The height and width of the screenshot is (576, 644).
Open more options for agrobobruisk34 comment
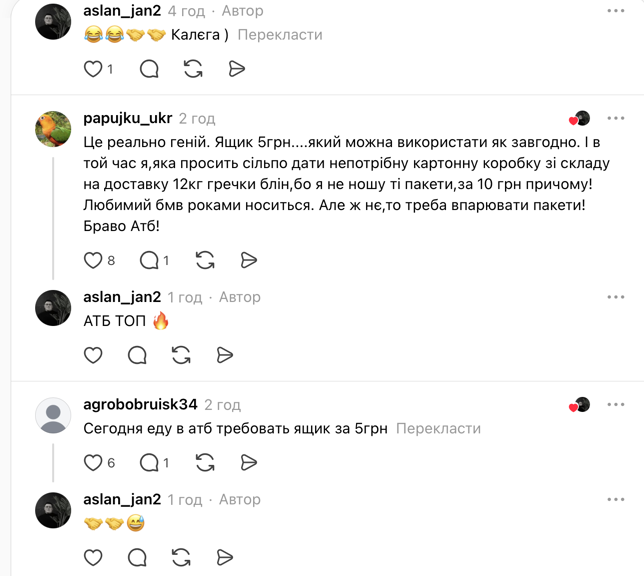(x=616, y=405)
